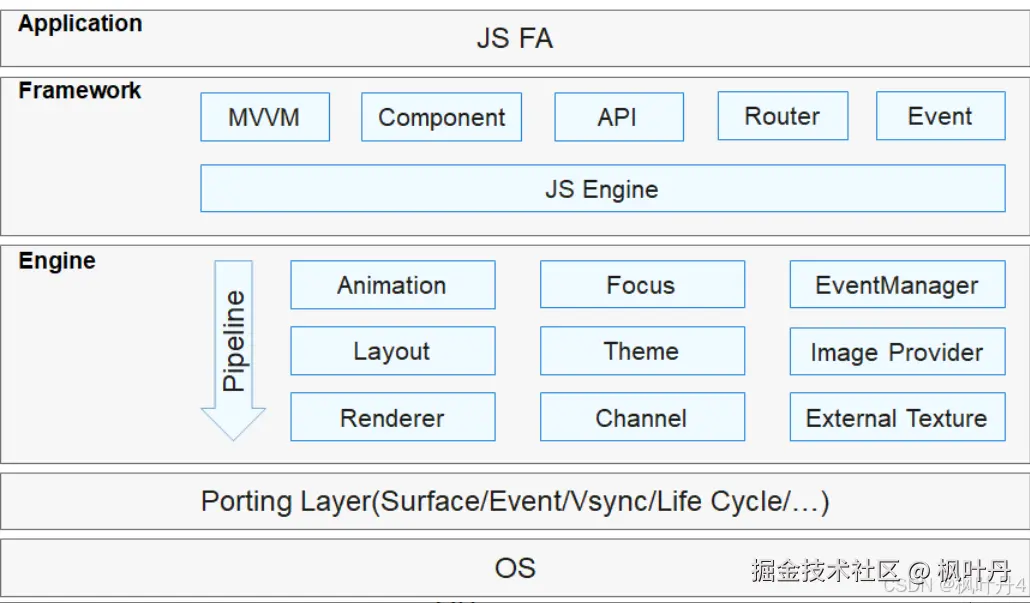
Task: Select the Theme block
Action: [x=641, y=351]
